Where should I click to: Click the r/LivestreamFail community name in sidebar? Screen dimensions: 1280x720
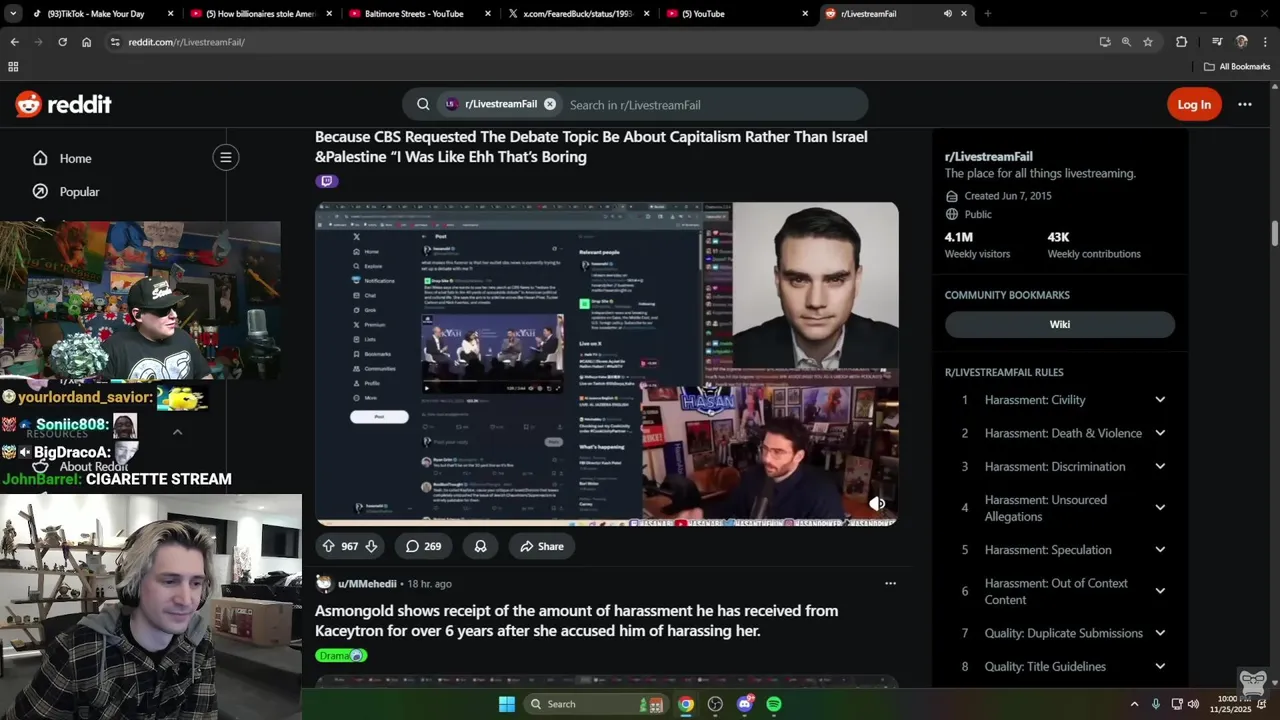tap(989, 156)
